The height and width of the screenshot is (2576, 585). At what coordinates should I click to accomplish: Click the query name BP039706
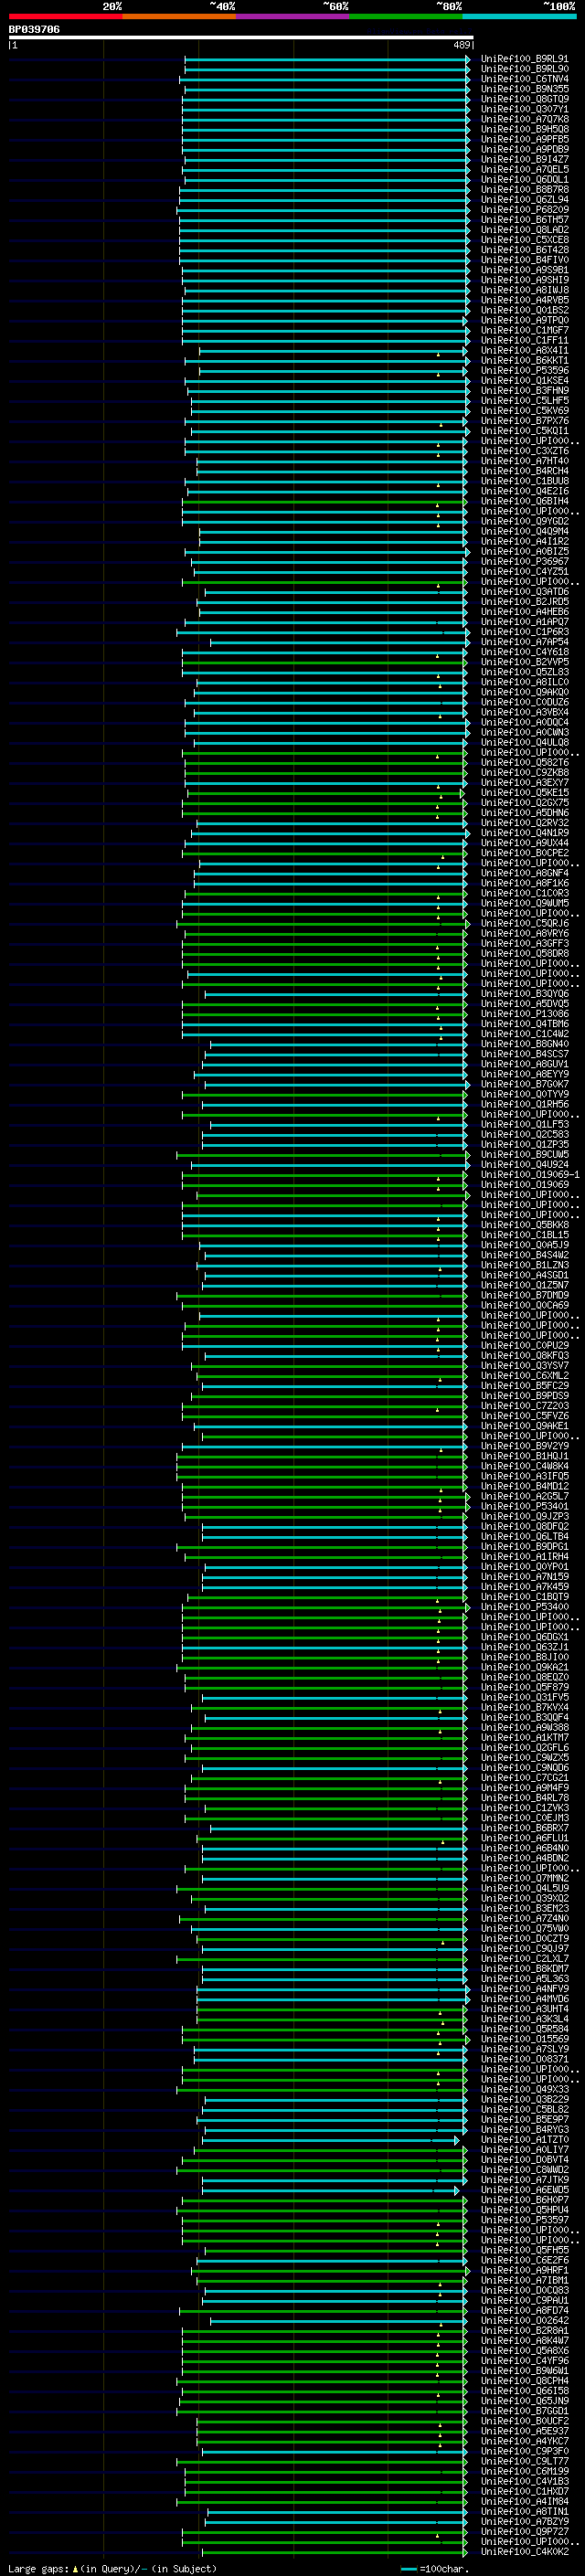[34, 29]
